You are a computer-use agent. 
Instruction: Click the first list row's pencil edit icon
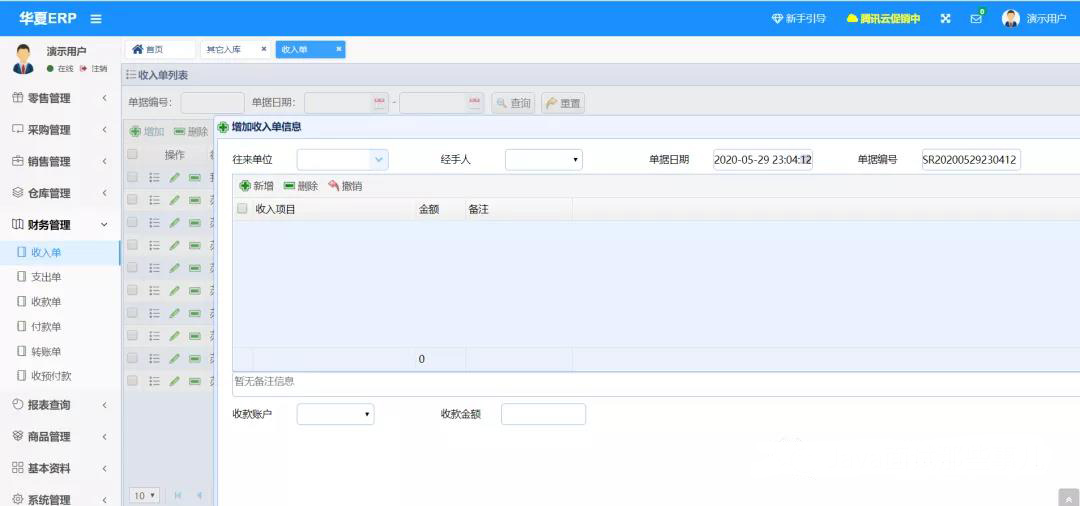[174, 178]
